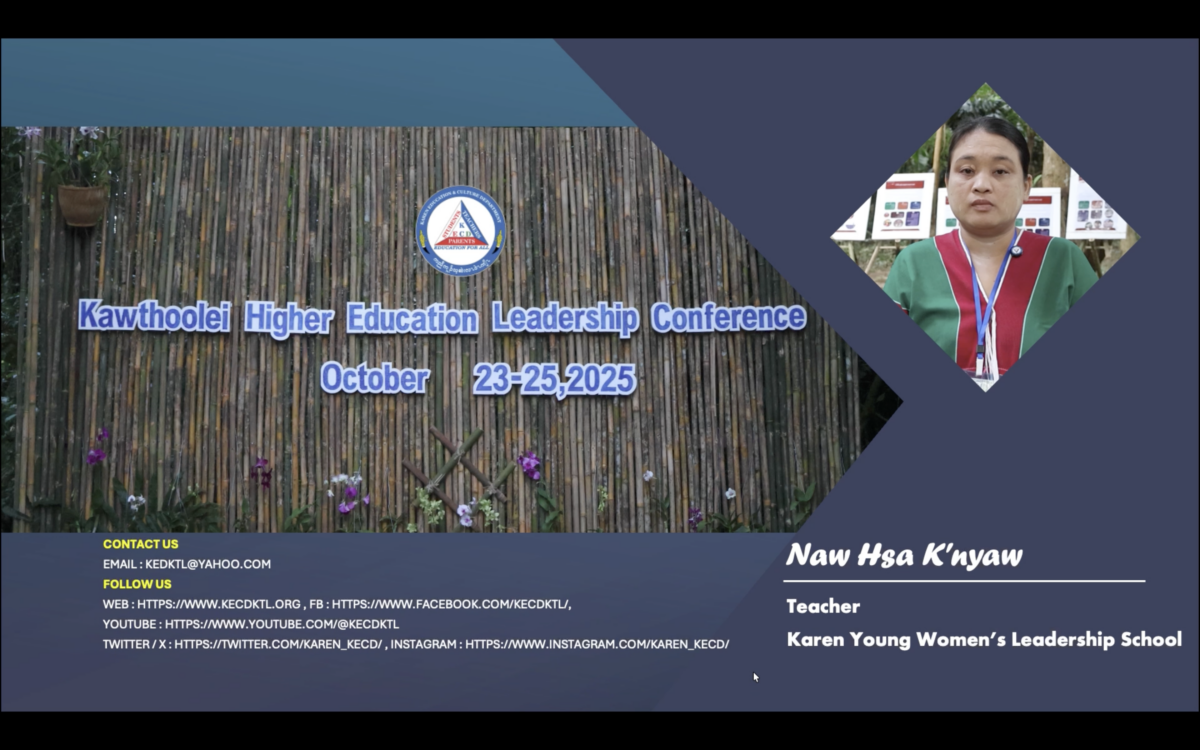Screen dimensions: 1200x750
Task: Open the Instagram KAREN_KECD profile link
Action: click(597, 644)
